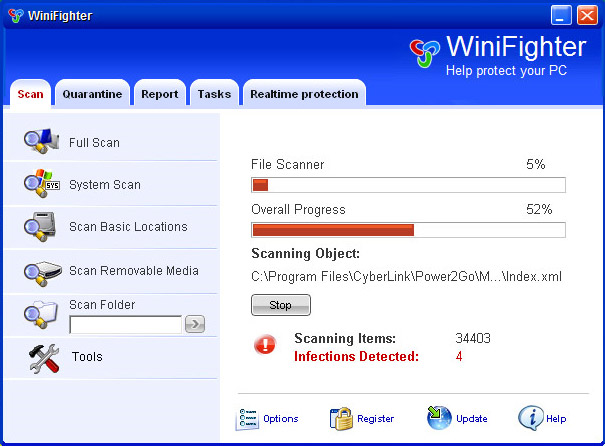Click the red infection alert icon
Image resolution: width=605 pixels, height=446 pixels.
point(265,344)
